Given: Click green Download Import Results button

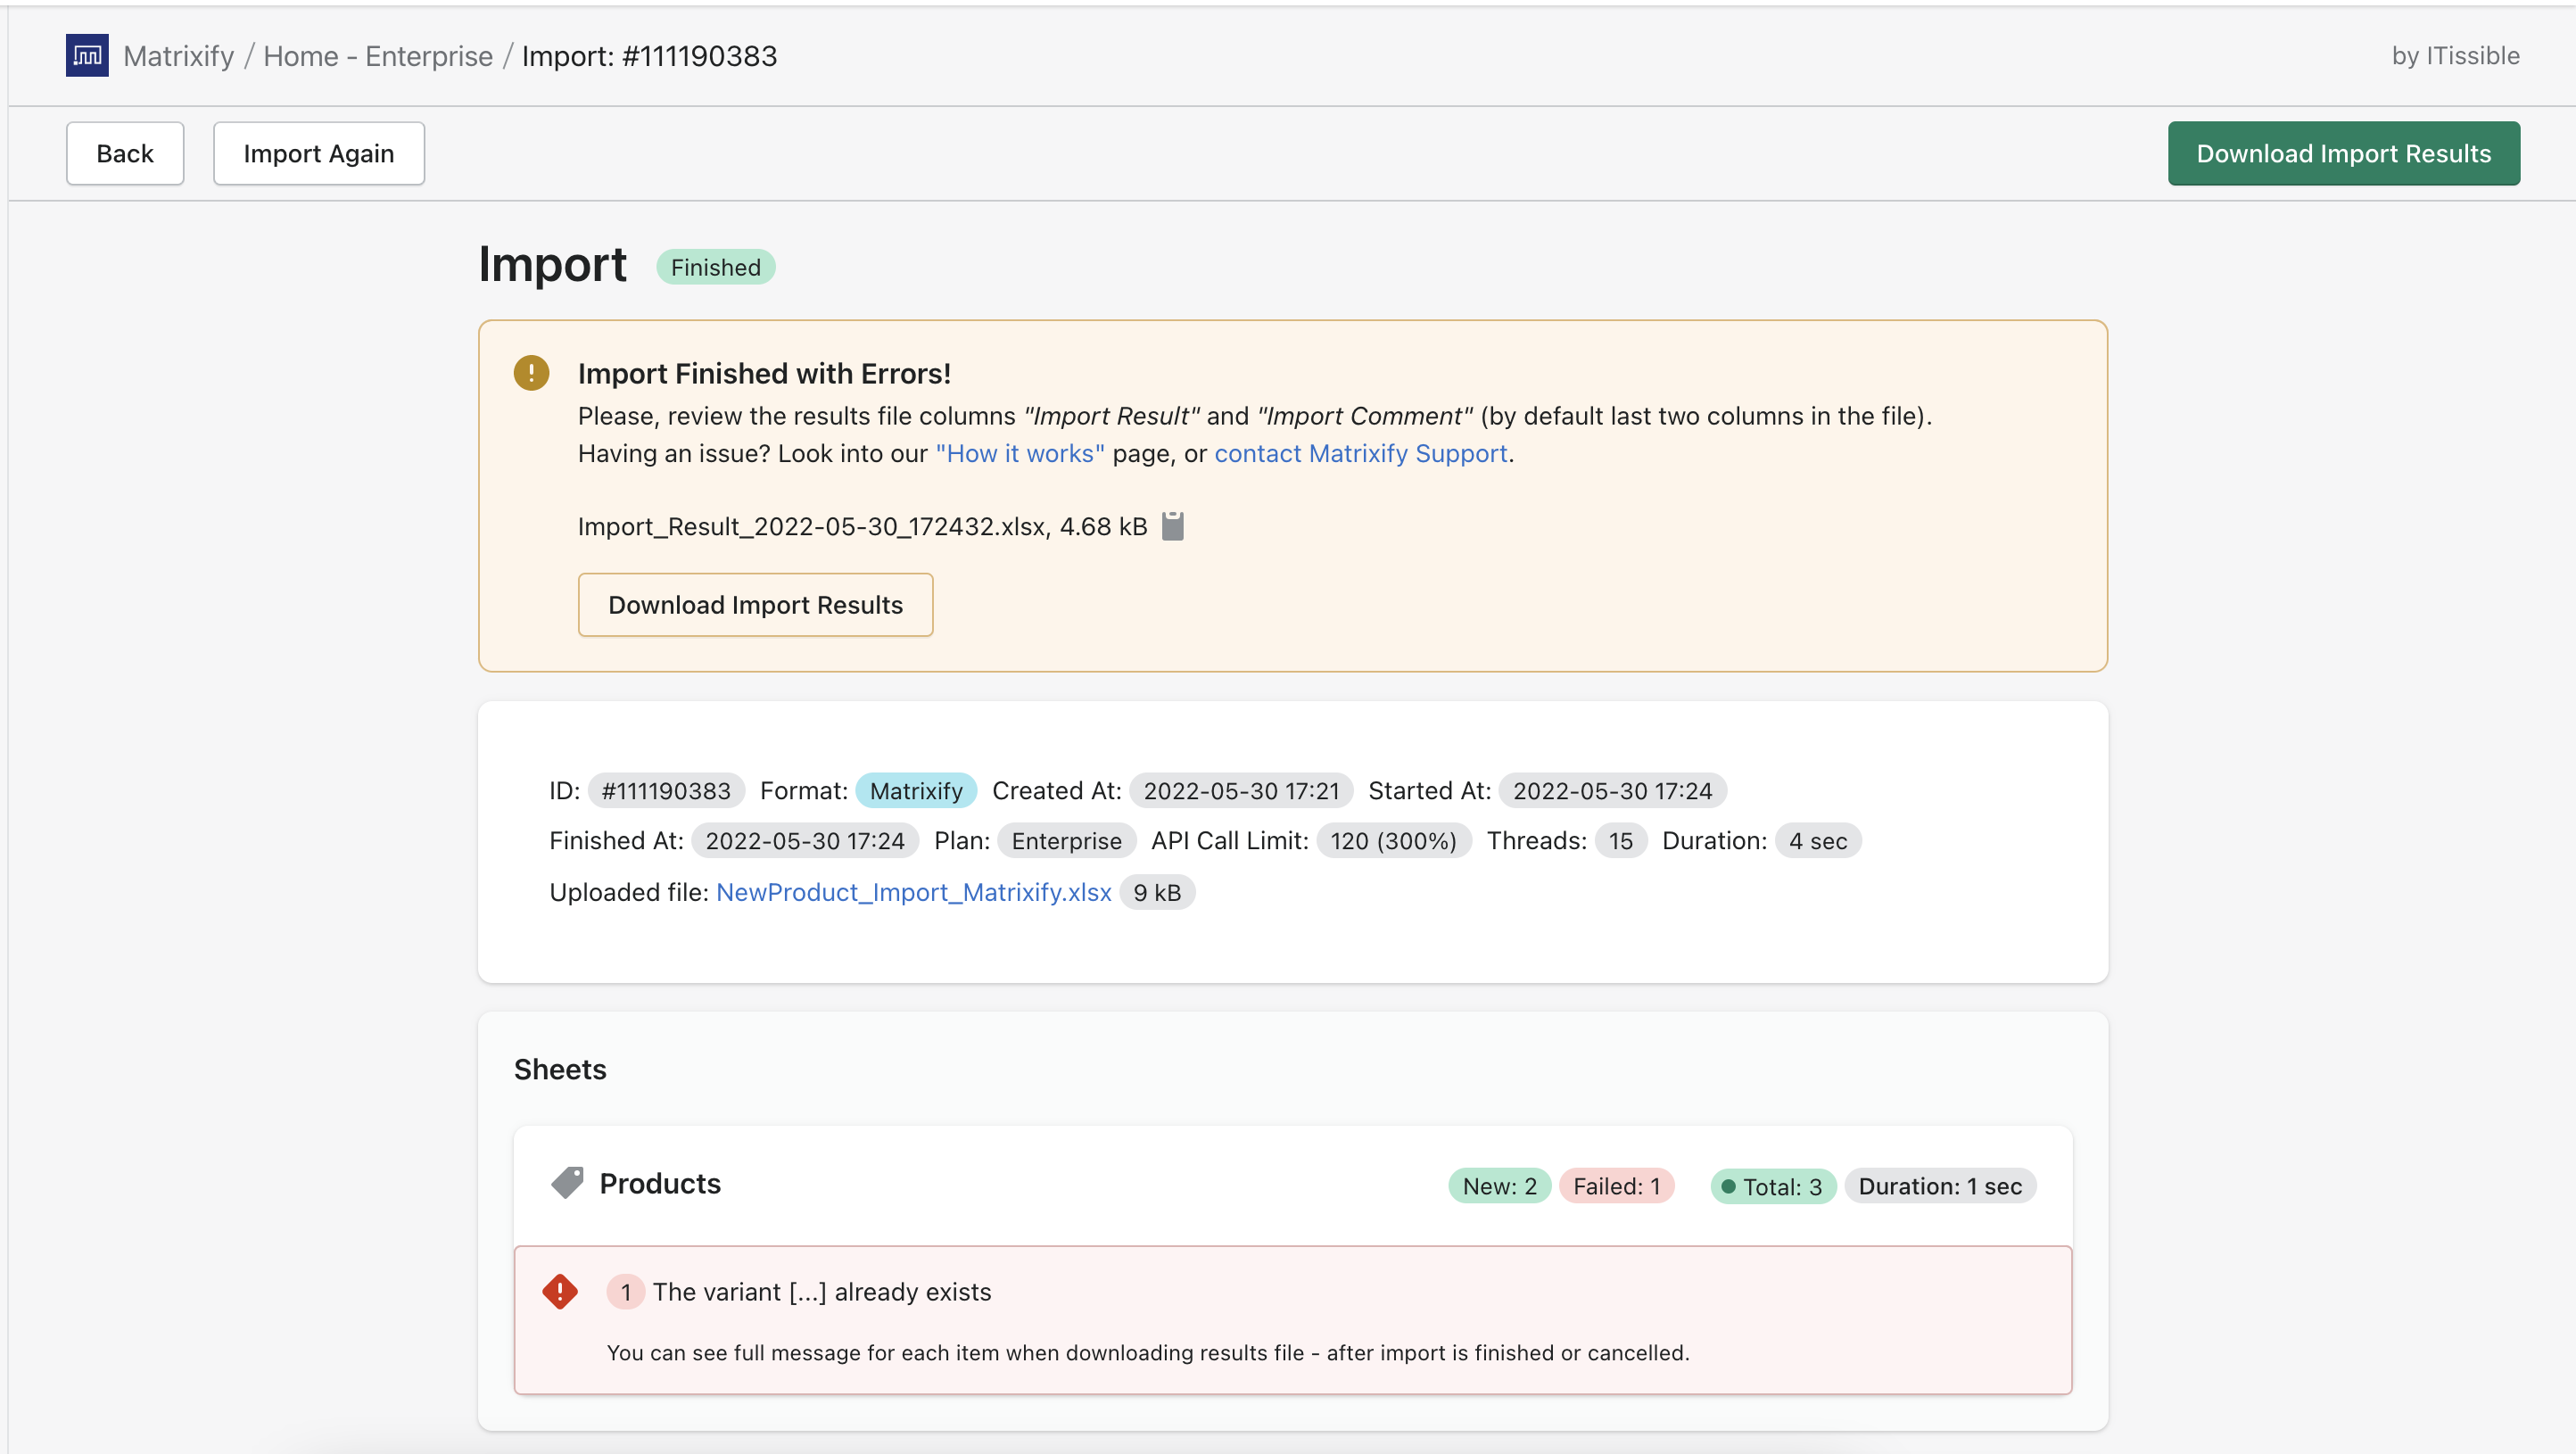Looking at the screenshot, I should click(2343, 153).
